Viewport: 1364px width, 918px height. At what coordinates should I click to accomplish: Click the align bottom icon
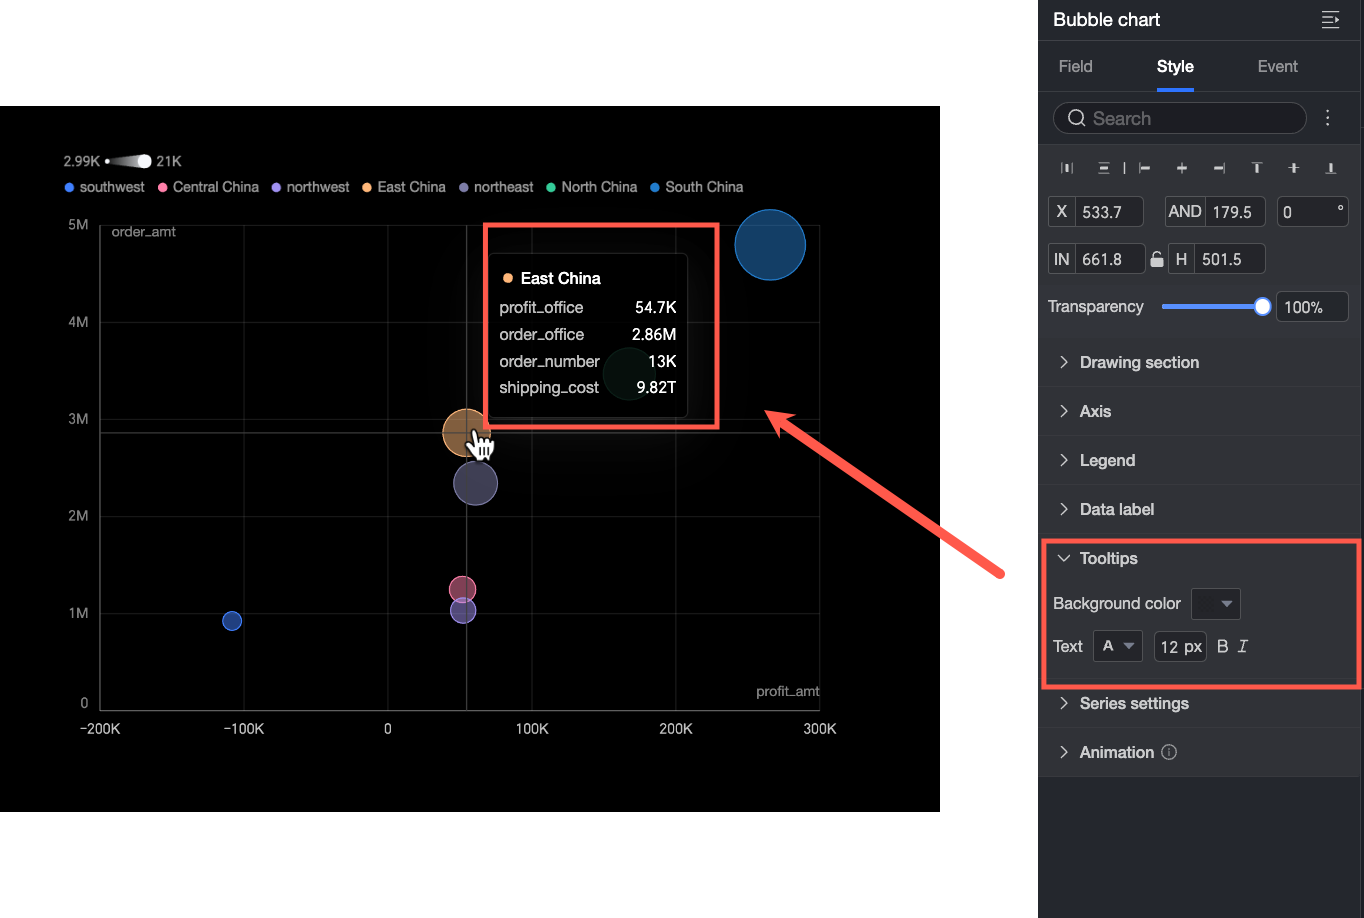coord(1331,168)
